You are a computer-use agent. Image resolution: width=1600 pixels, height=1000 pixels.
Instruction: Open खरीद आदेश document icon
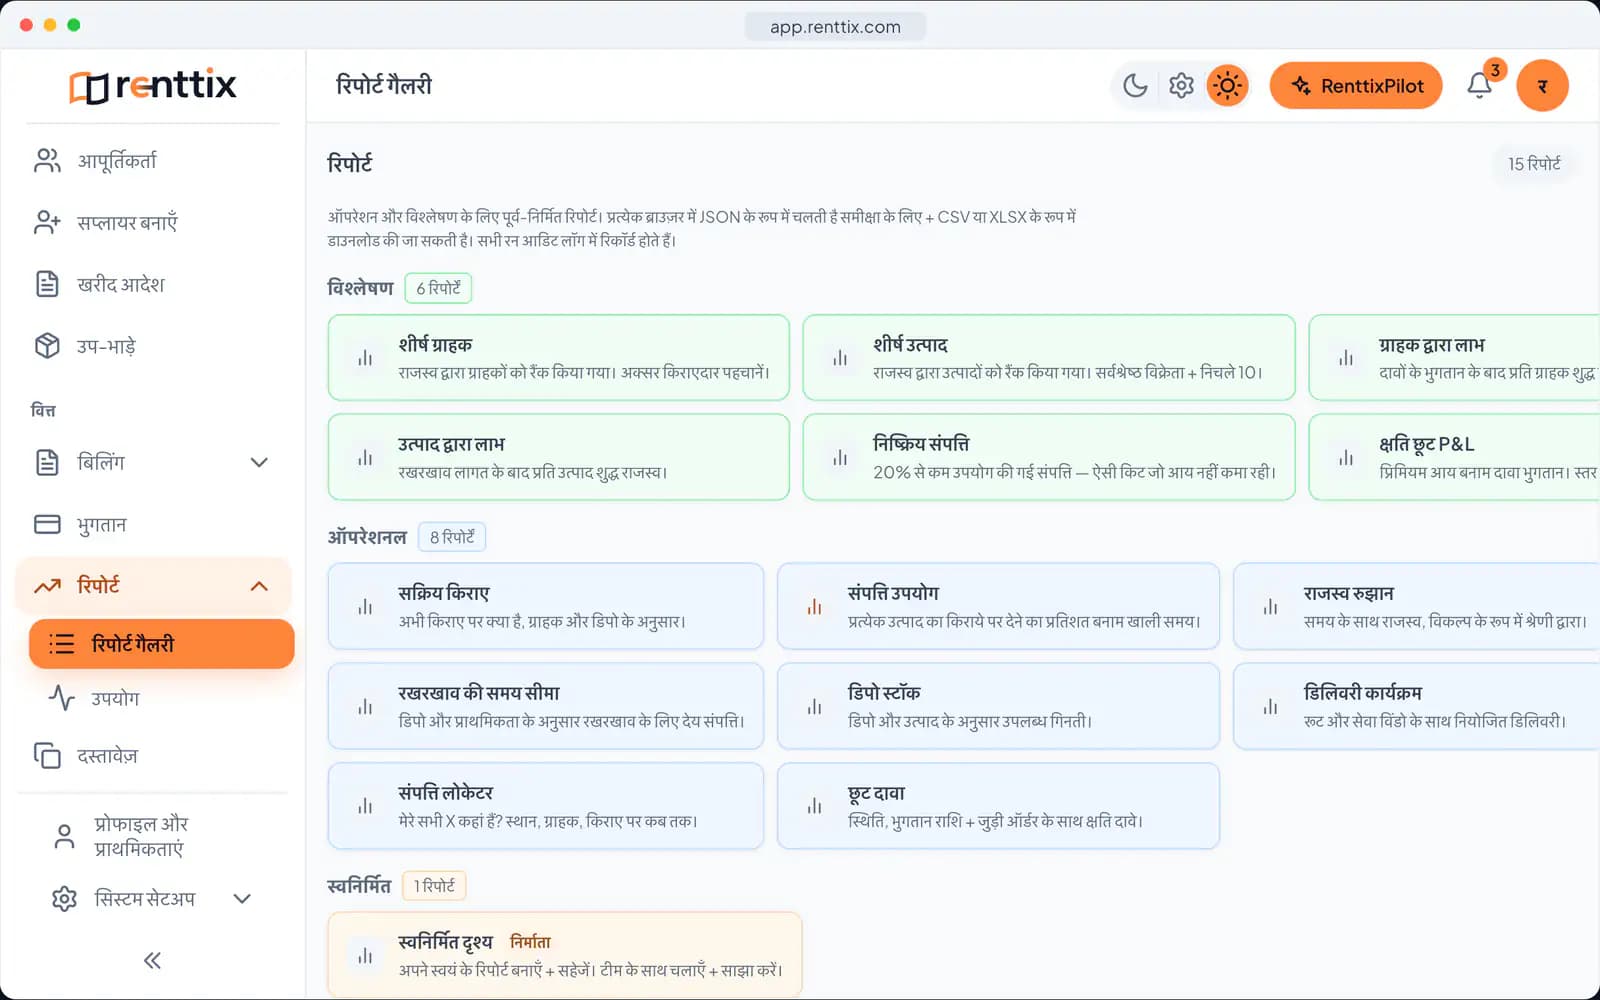pyautogui.click(x=47, y=284)
